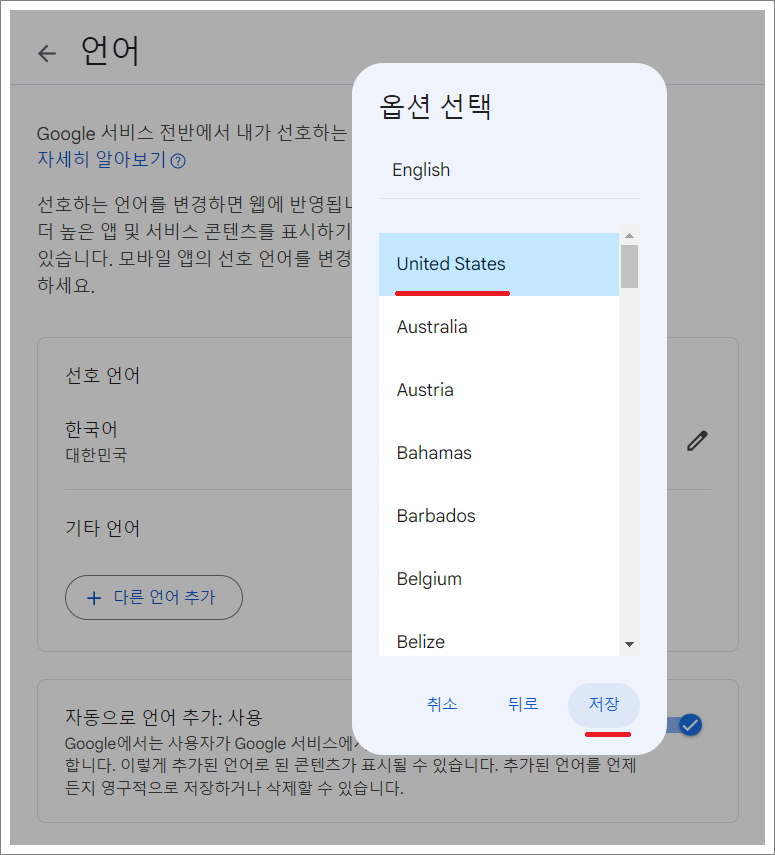775x855 pixels.
Task: Click the scrollbar down arrow in the region list
Action: 629,644
